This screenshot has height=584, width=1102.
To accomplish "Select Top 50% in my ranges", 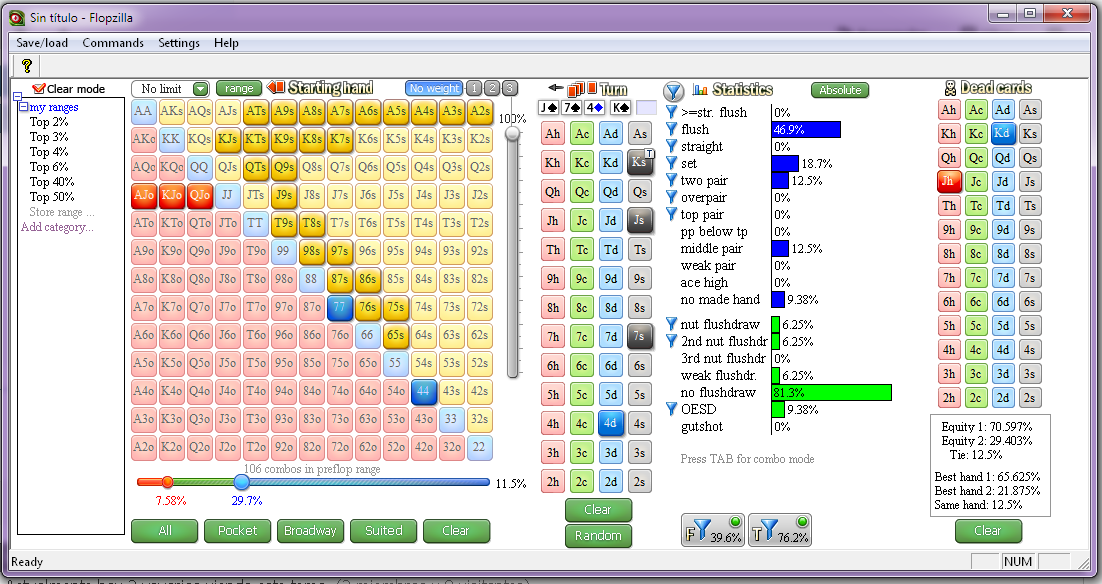I will (51, 197).
